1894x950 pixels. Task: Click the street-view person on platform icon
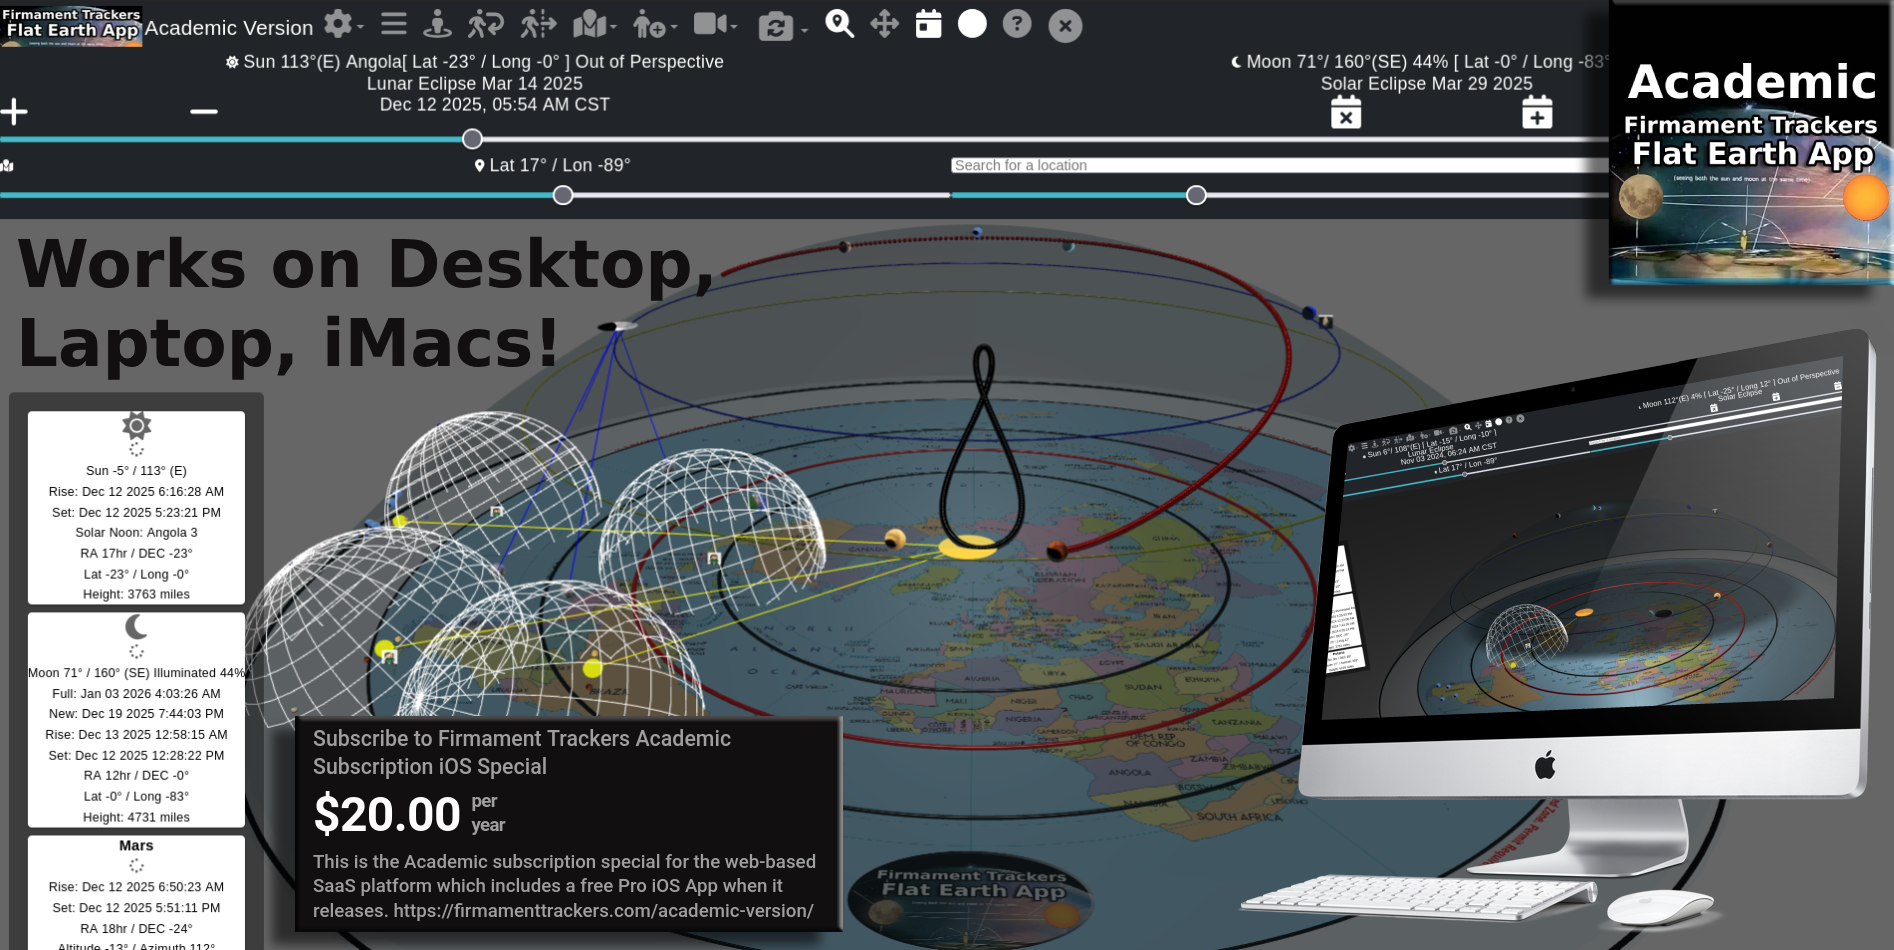[437, 24]
